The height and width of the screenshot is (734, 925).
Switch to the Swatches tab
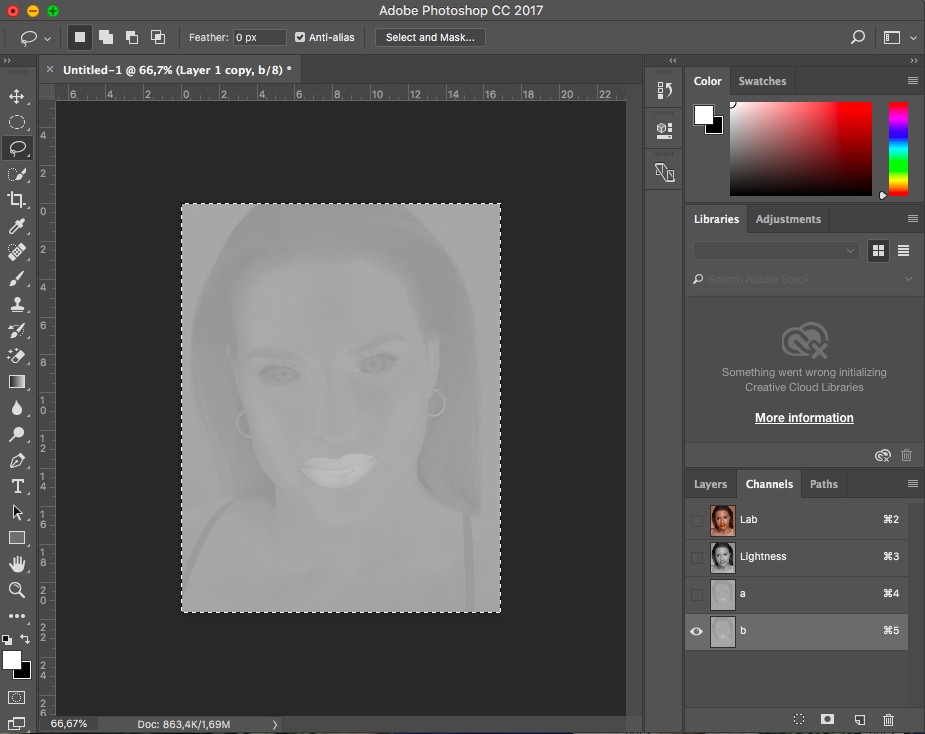coord(762,81)
